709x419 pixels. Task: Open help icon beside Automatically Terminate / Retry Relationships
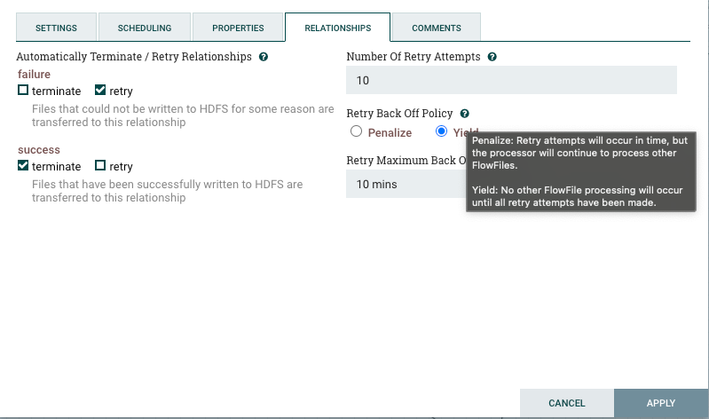[264, 57]
